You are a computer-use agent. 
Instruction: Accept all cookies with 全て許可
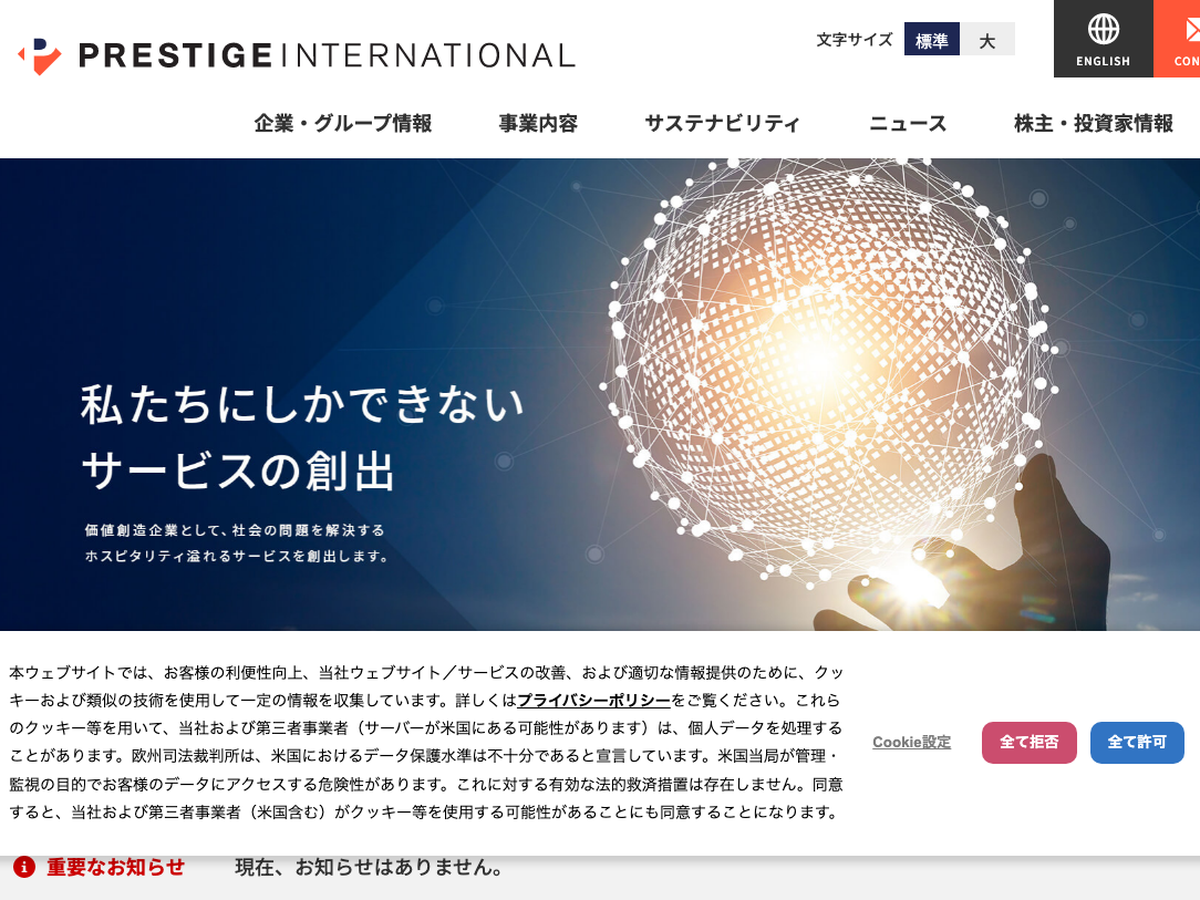1137,742
